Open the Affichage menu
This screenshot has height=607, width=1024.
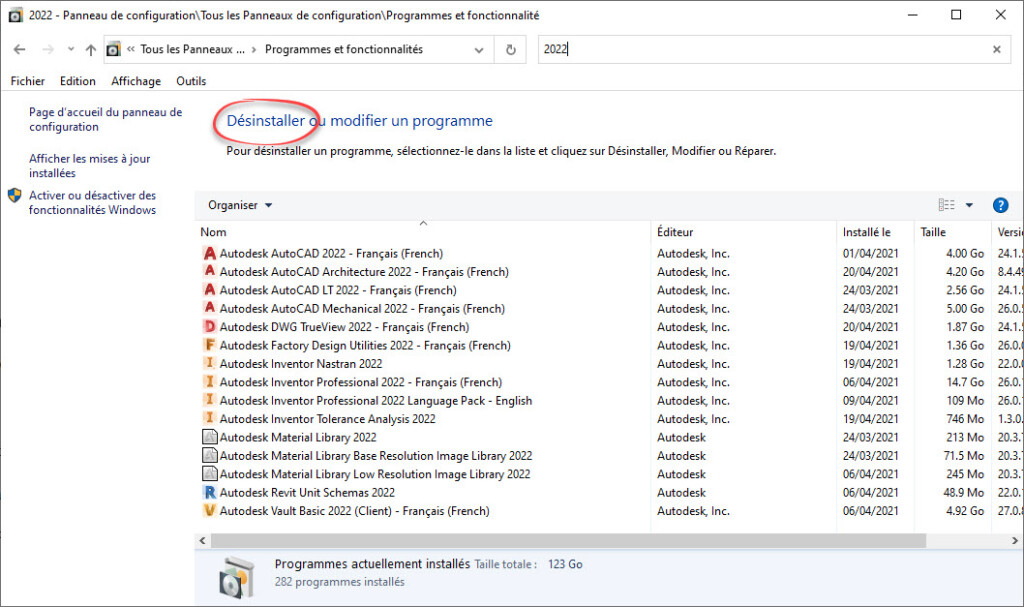135,81
